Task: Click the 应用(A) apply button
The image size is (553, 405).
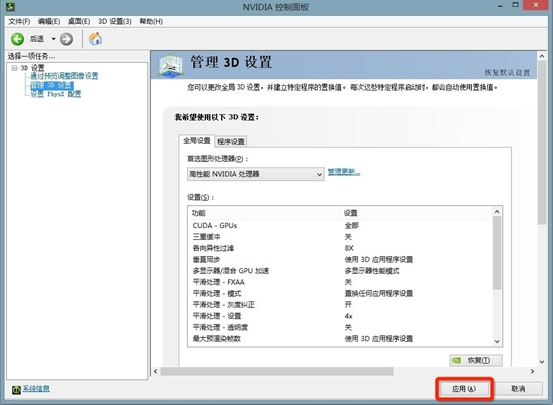Action: [464, 389]
